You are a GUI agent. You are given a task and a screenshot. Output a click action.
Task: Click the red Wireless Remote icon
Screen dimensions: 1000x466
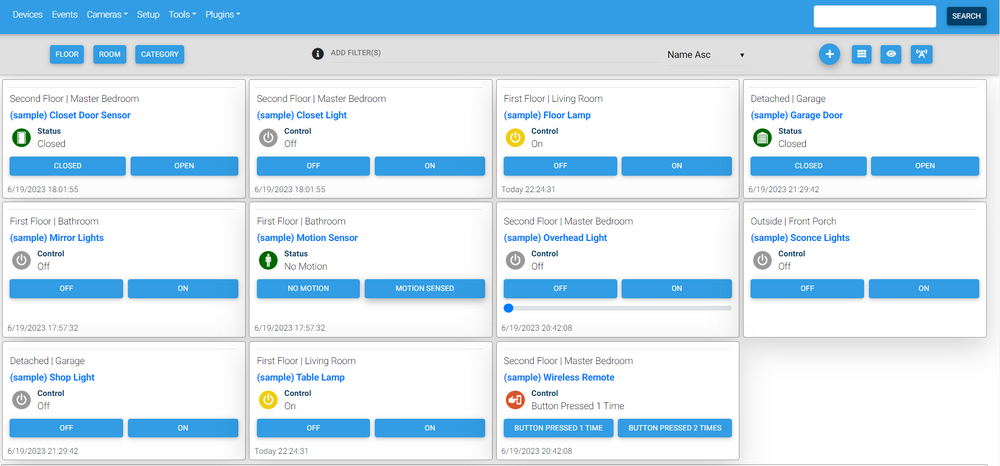pos(515,400)
